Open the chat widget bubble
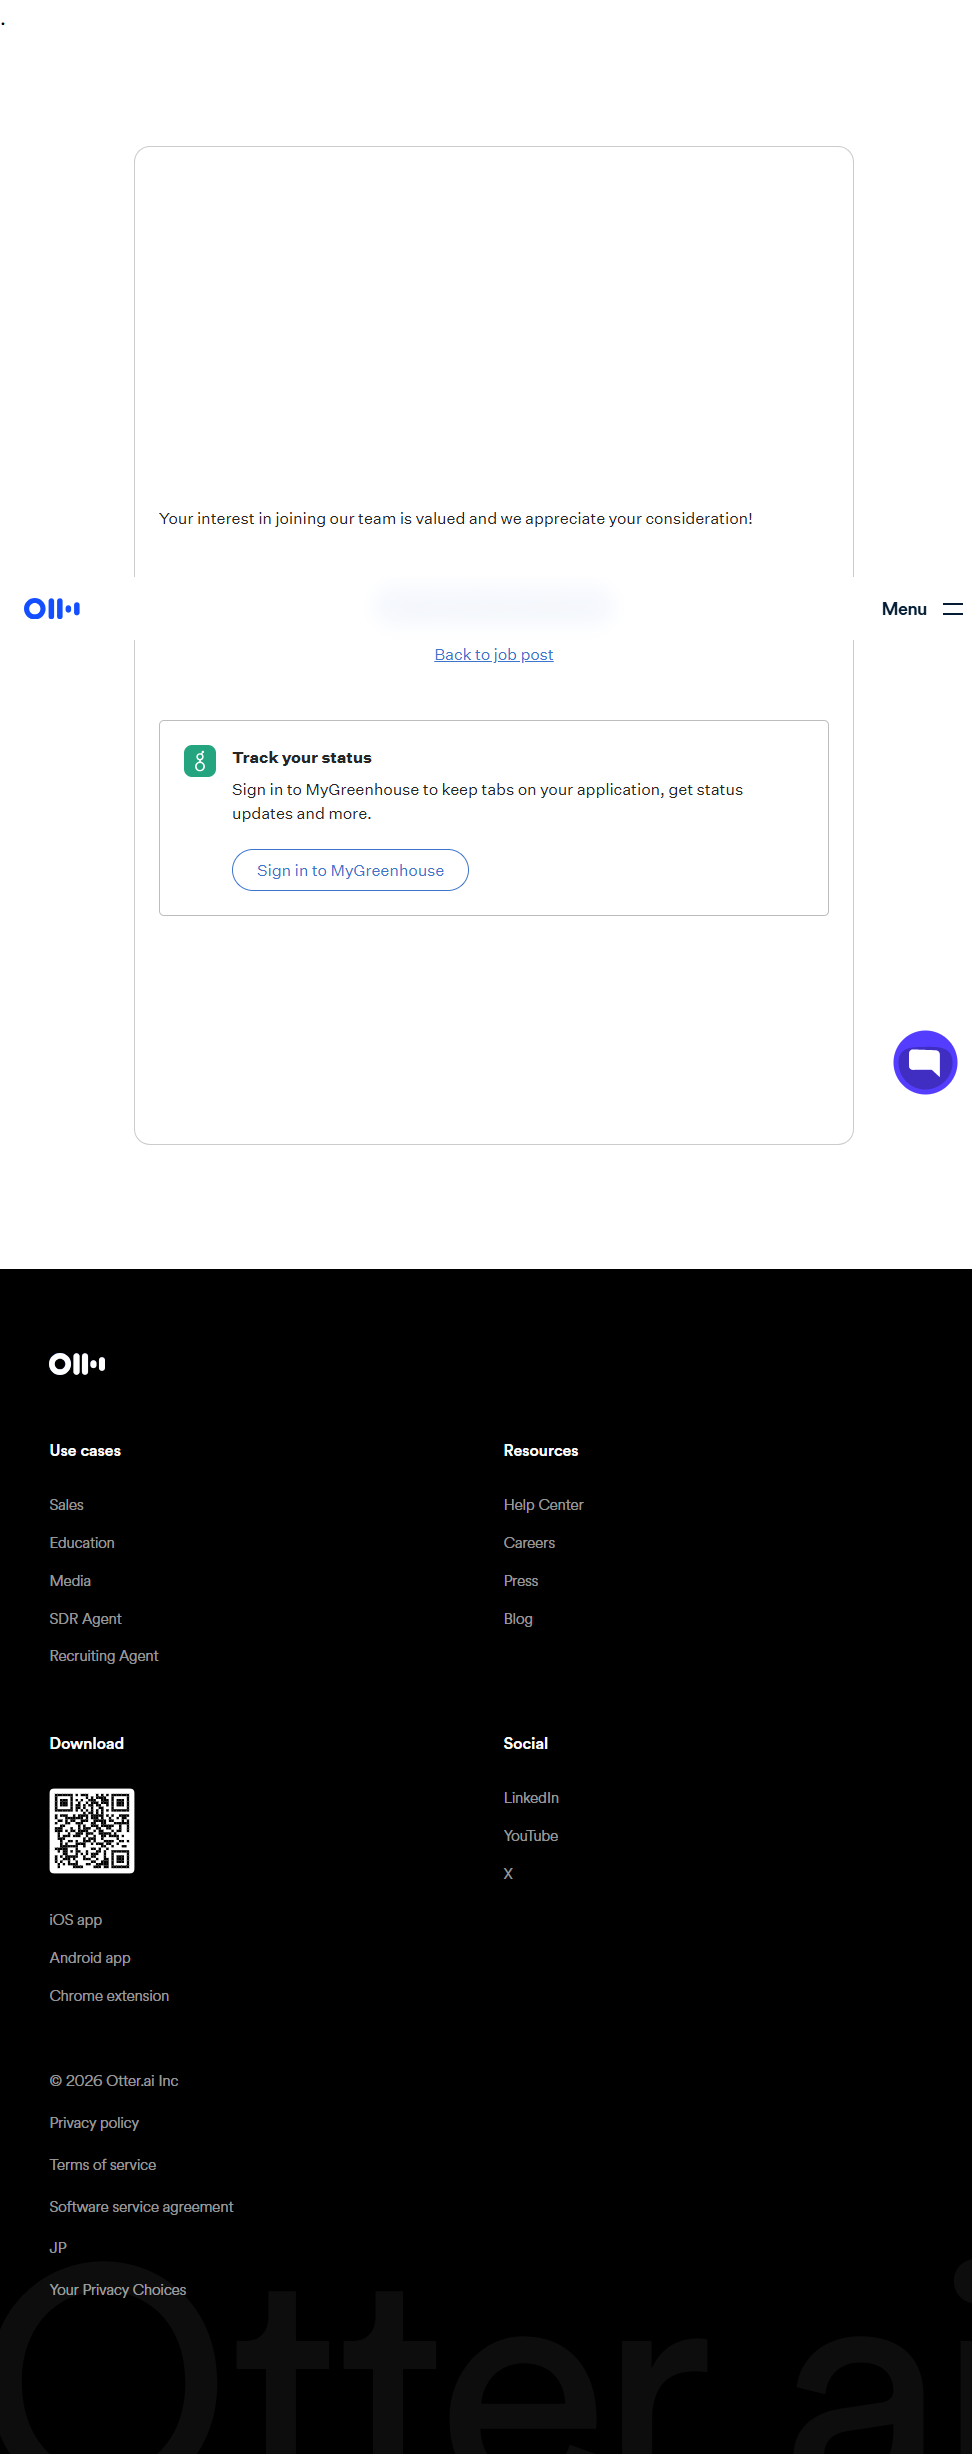This screenshot has width=972, height=2454. click(924, 1062)
